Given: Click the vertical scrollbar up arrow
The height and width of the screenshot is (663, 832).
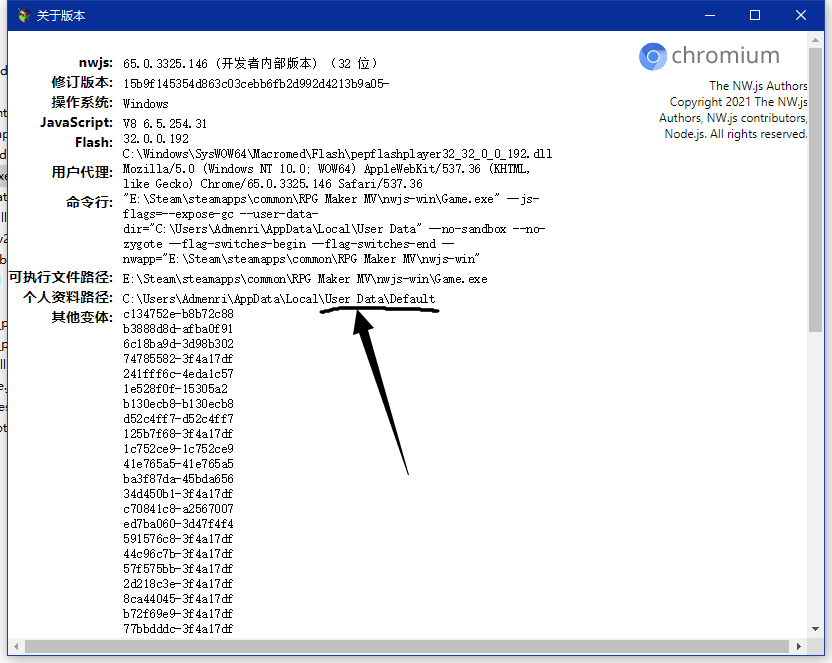Looking at the screenshot, I should coord(816,40).
